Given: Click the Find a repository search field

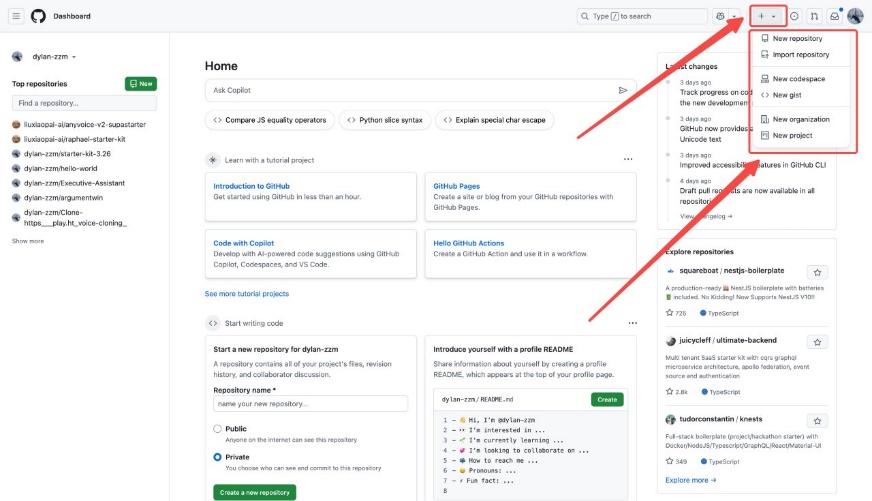Looking at the screenshot, I should [84, 103].
